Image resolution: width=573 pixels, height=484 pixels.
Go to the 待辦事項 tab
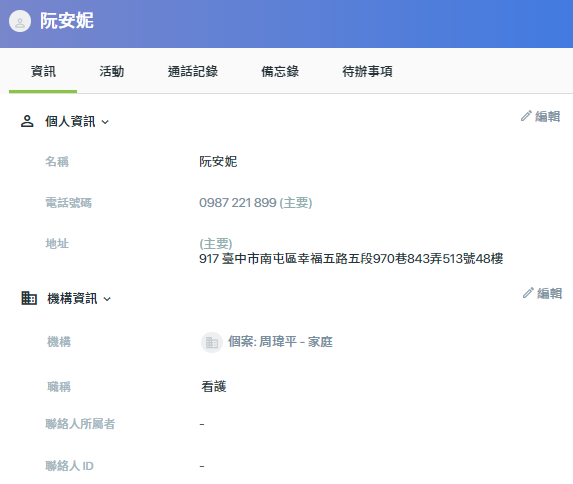(x=367, y=71)
